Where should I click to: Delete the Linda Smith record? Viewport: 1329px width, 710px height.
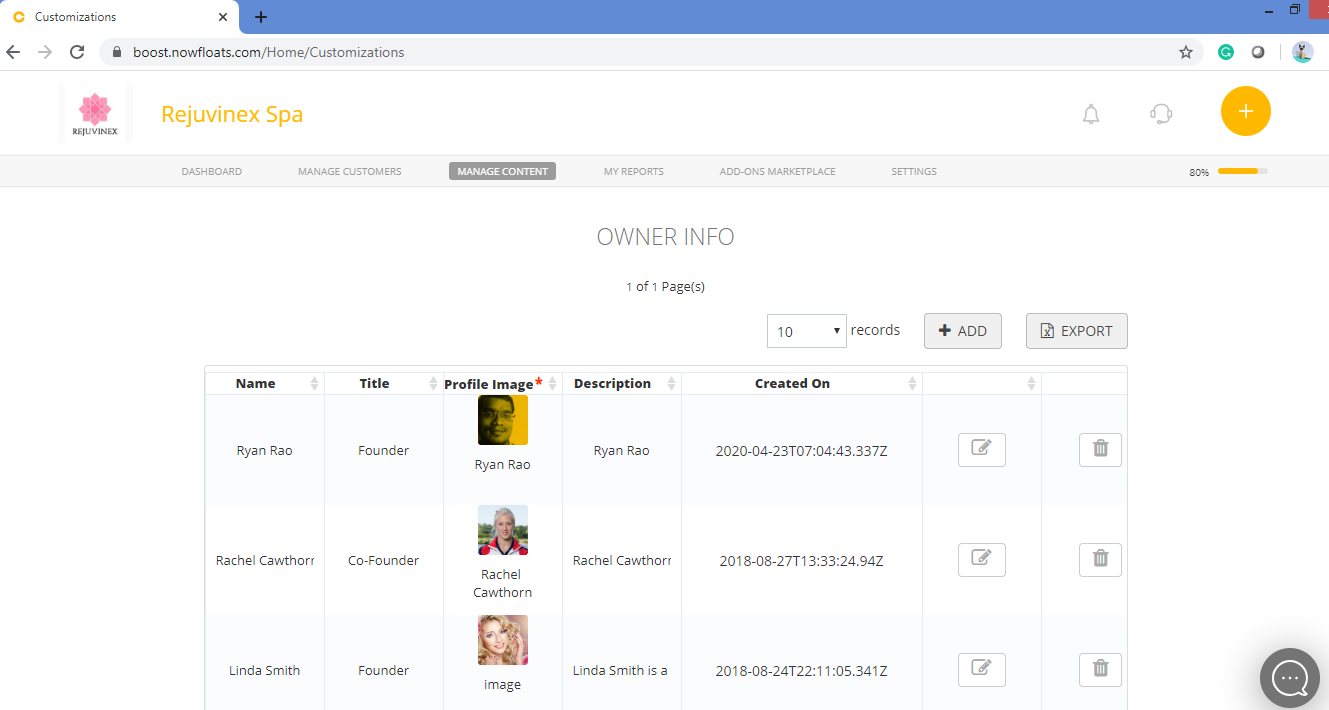coord(1100,670)
